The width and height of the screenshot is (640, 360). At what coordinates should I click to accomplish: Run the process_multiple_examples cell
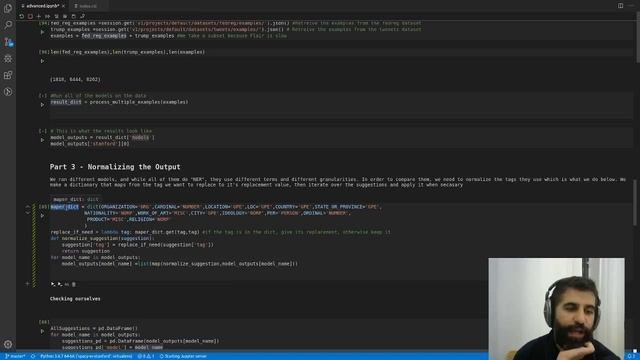tap(42, 104)
